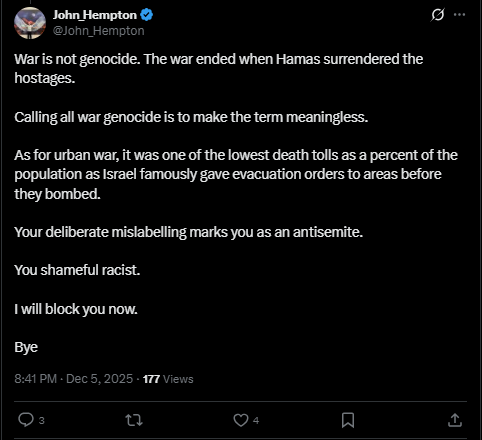
Task: Click the 'Bye' text line
Action: 26,347
